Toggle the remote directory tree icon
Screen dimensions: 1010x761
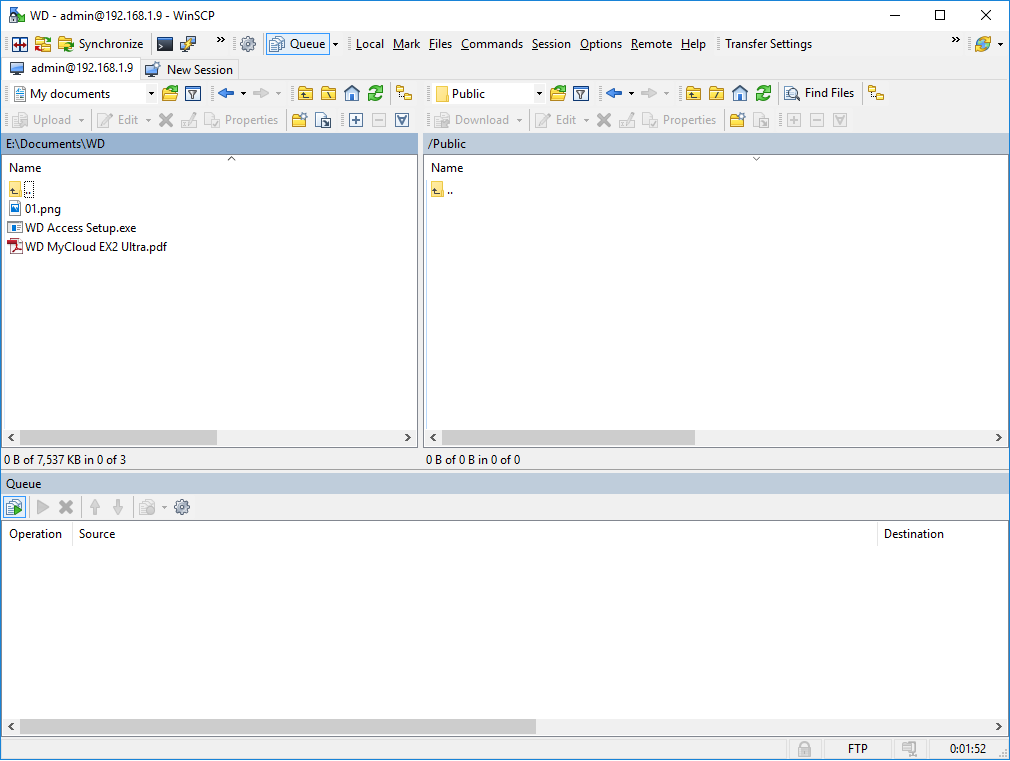876,93
